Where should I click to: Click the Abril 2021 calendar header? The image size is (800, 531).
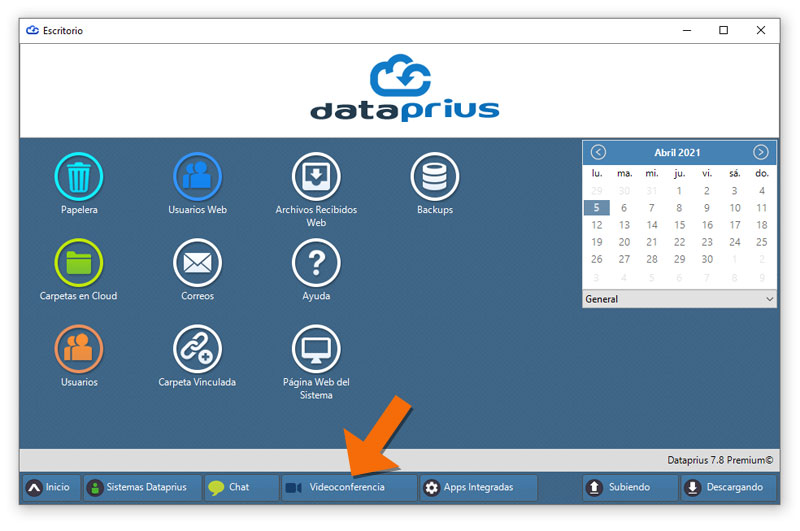click(677, 153)
